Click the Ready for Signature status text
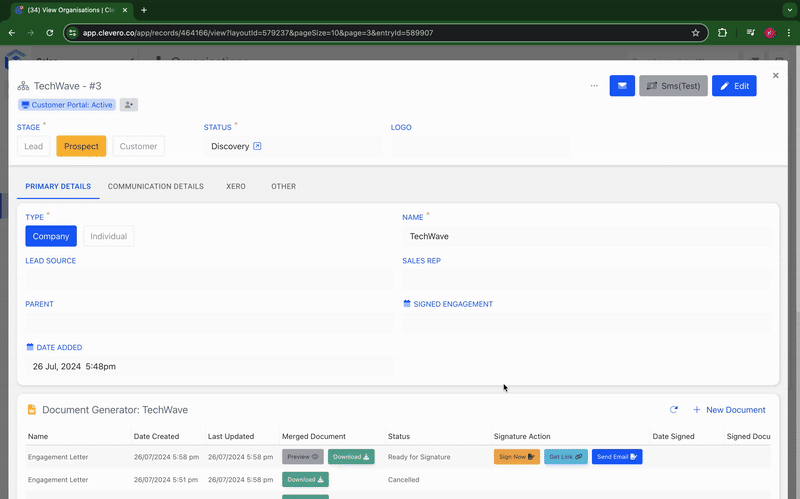 tap(419, 457)
